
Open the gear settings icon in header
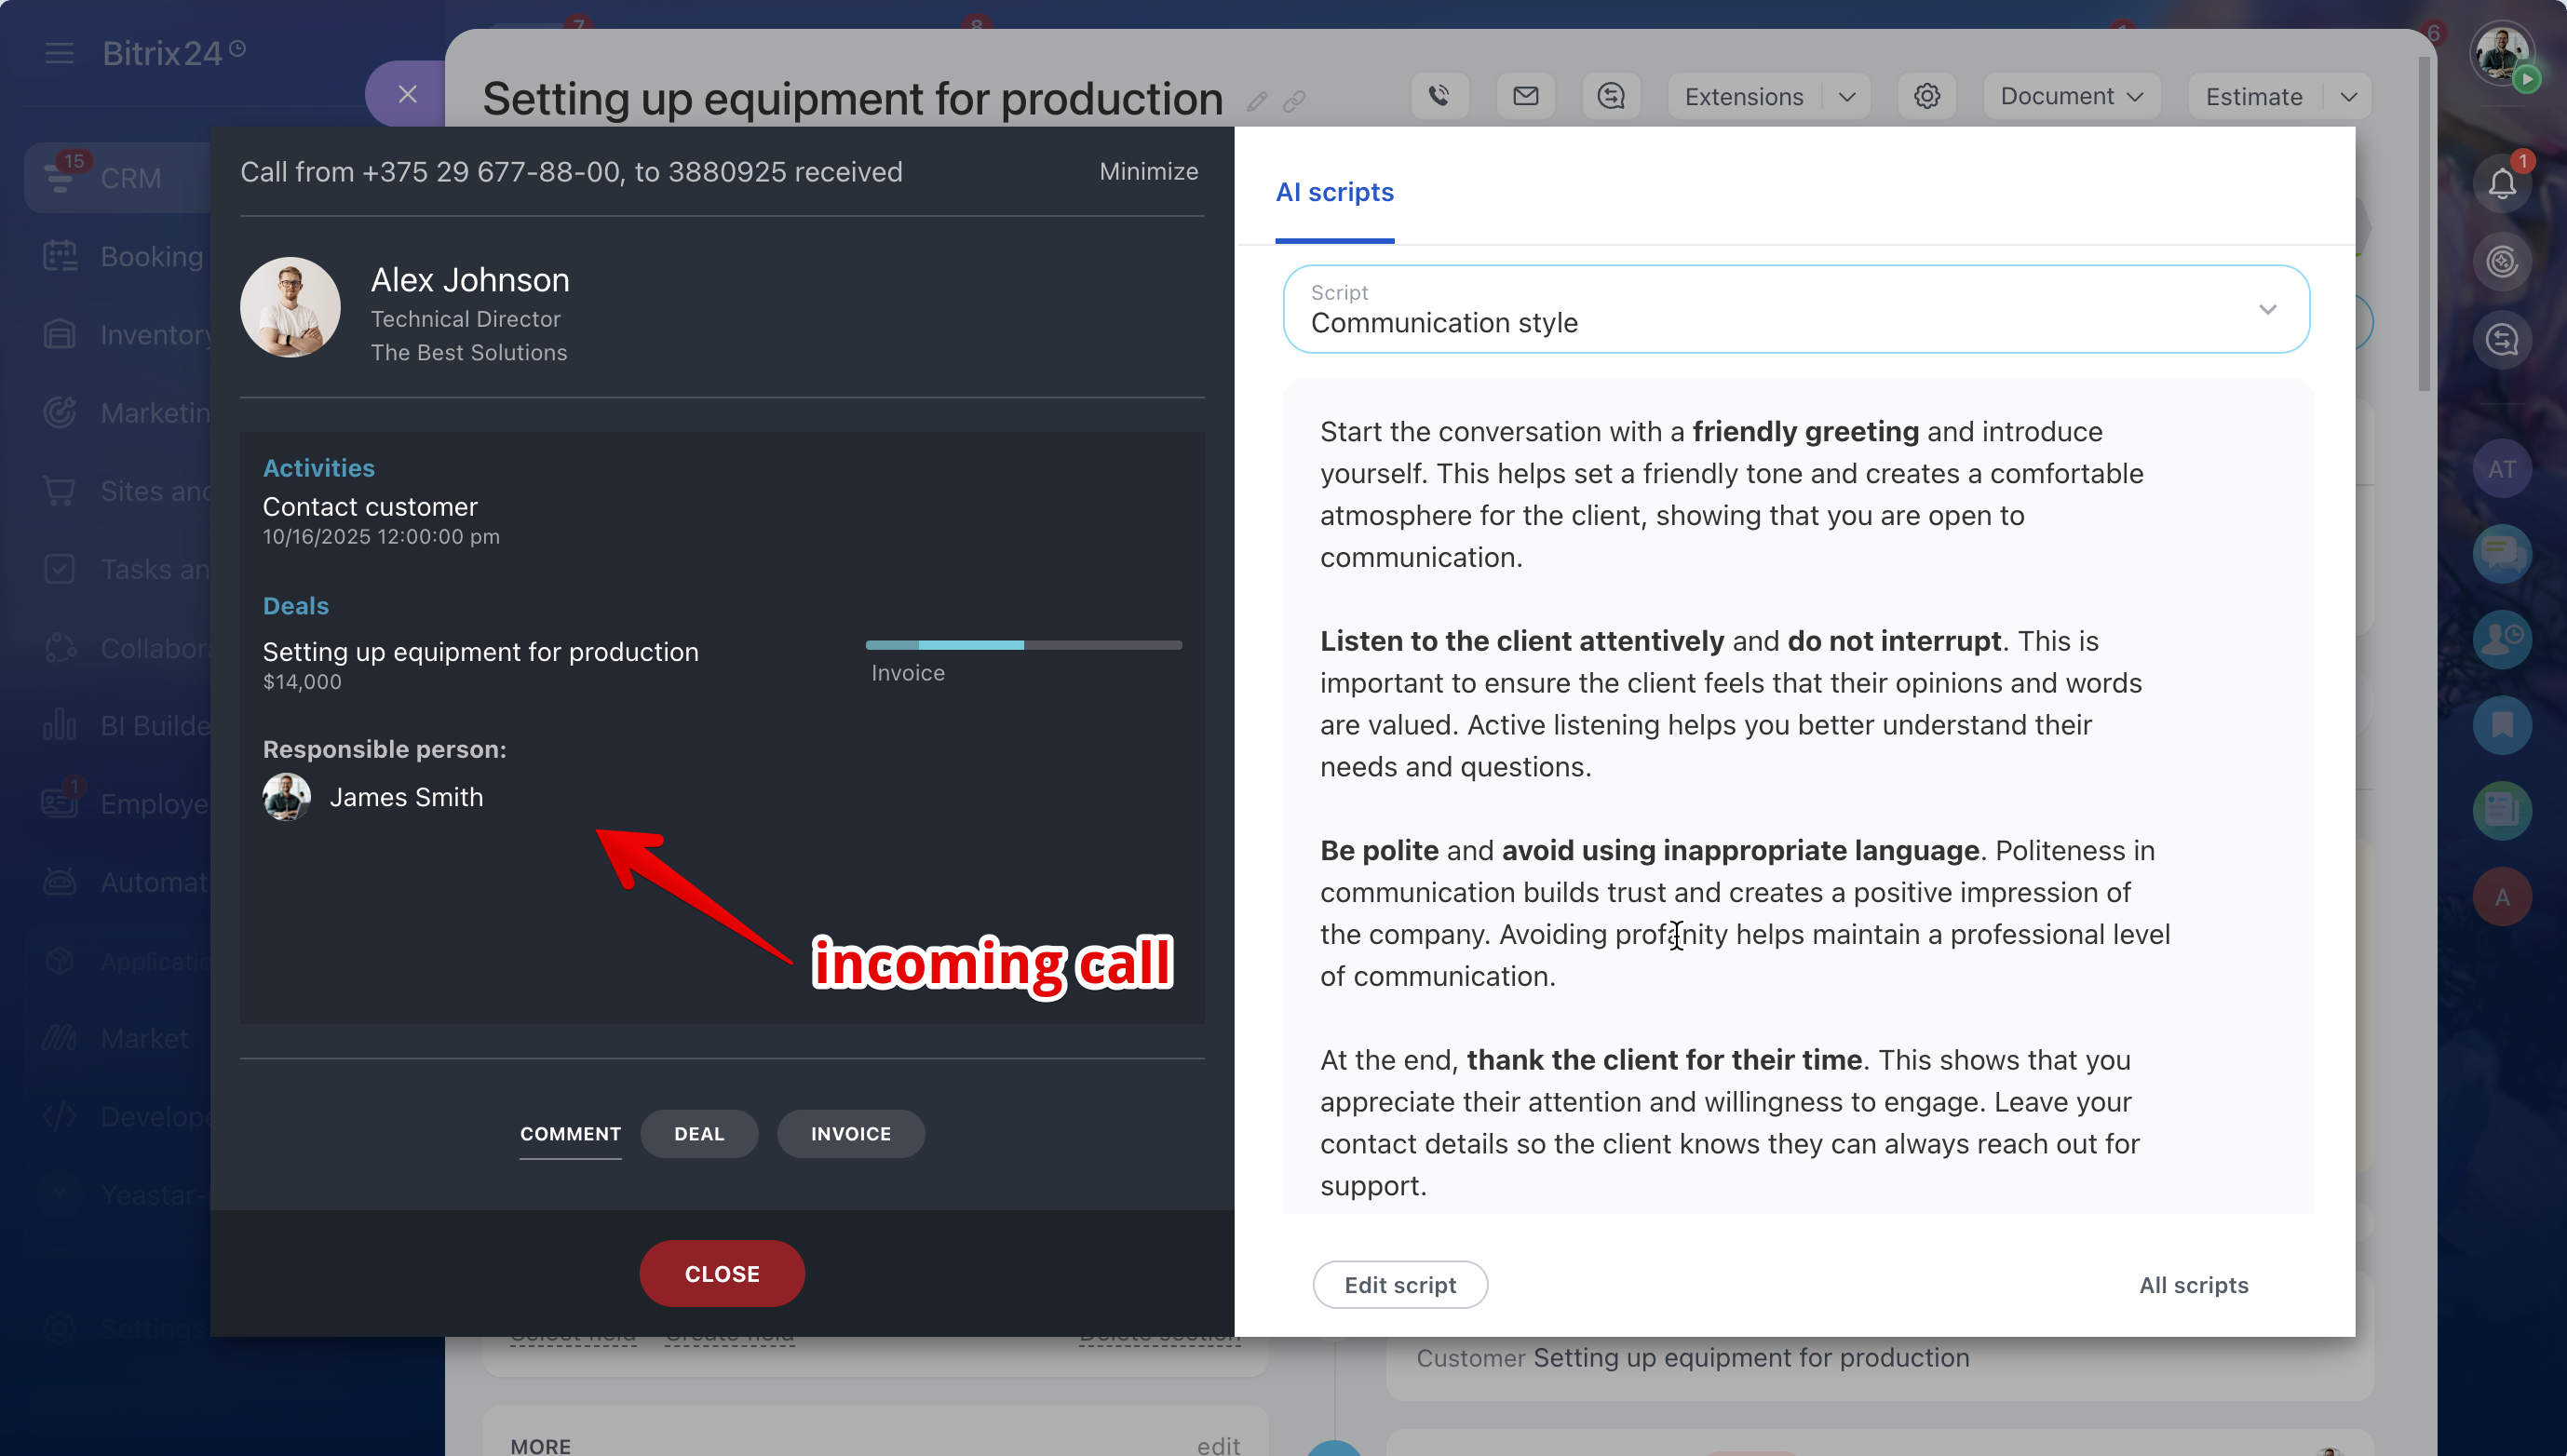[1927, 96]
